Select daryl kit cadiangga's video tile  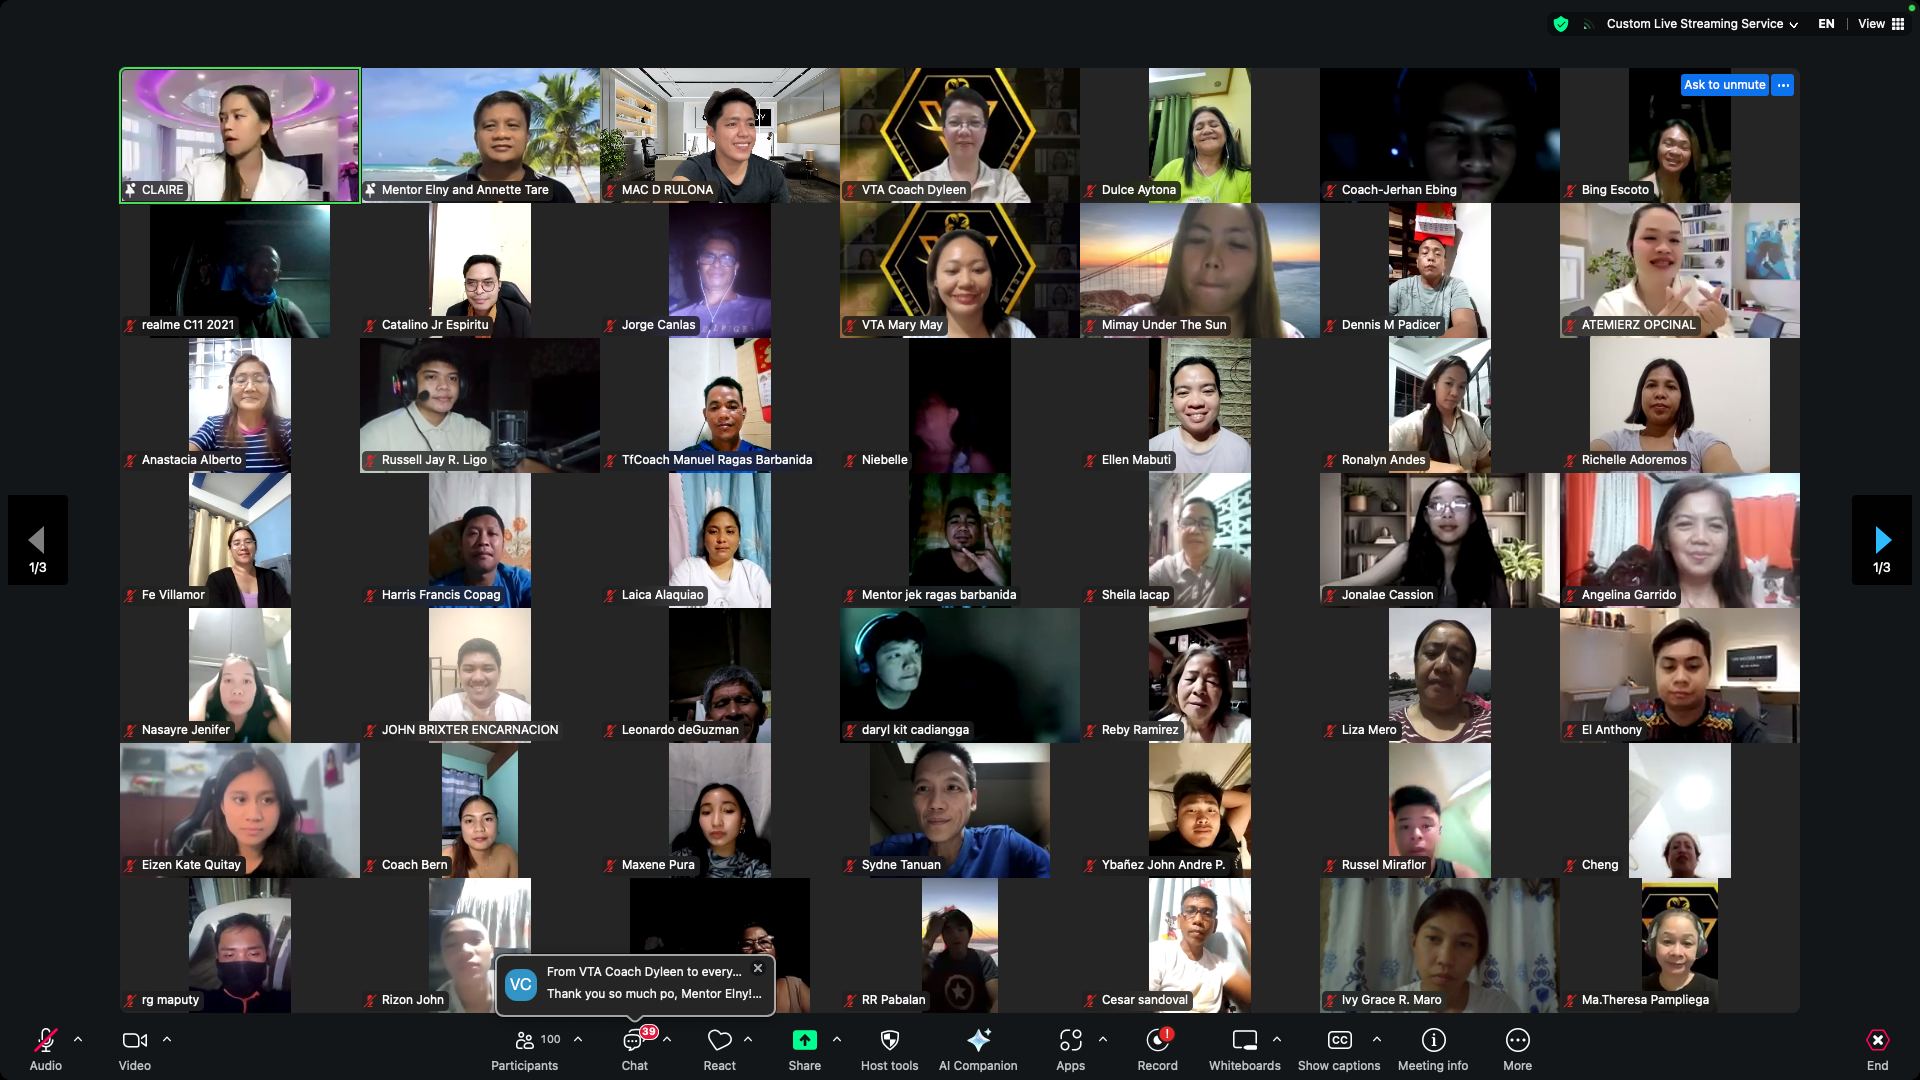[x=960, y=675]
